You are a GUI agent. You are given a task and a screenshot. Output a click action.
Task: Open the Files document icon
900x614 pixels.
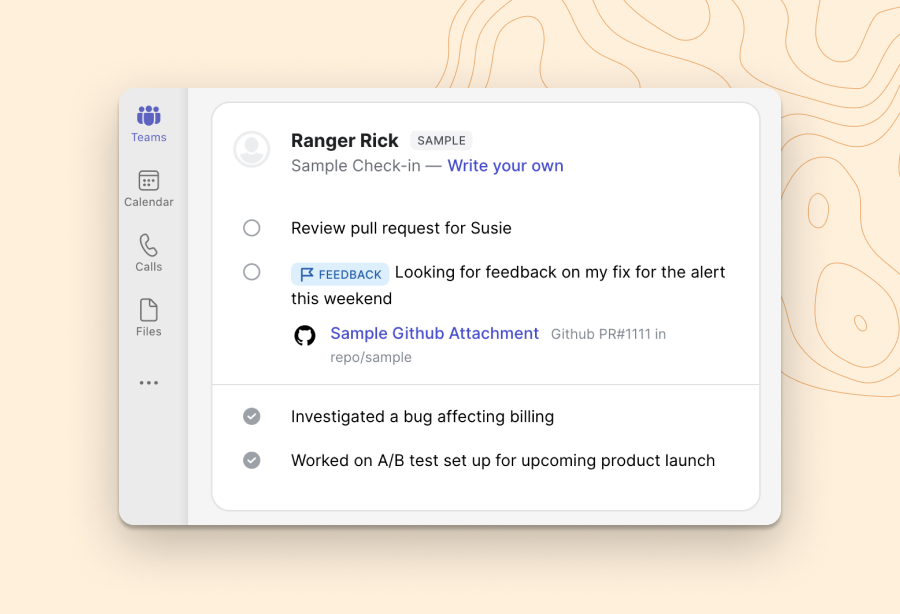point(149,310)
